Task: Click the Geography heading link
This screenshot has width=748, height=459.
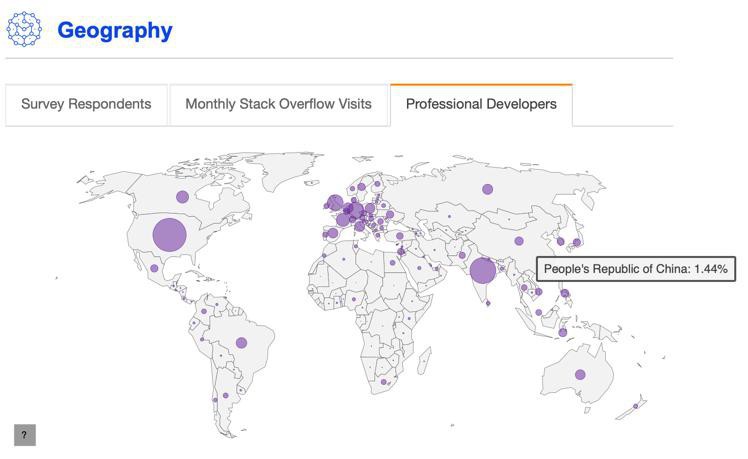Action: [115, 30]
